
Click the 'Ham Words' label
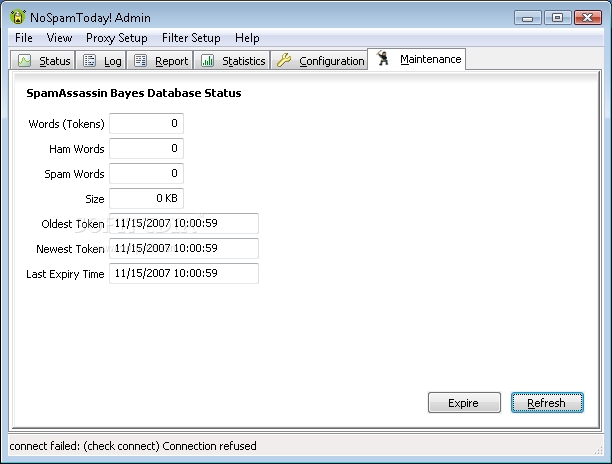(x=76, y=149)
